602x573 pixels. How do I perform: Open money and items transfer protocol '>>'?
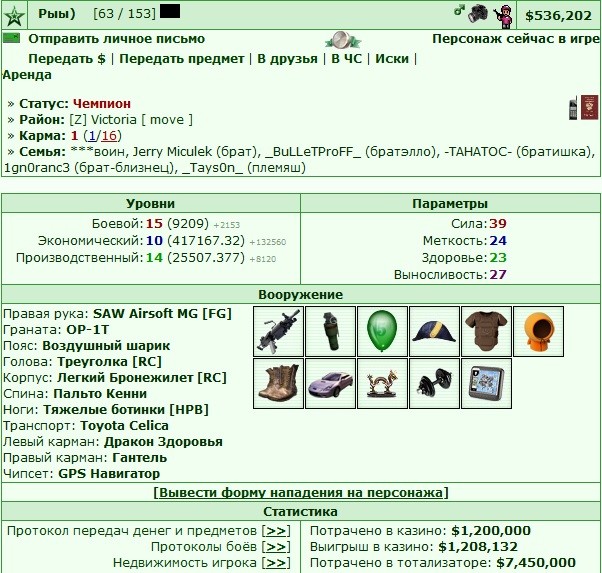point(276,531)
